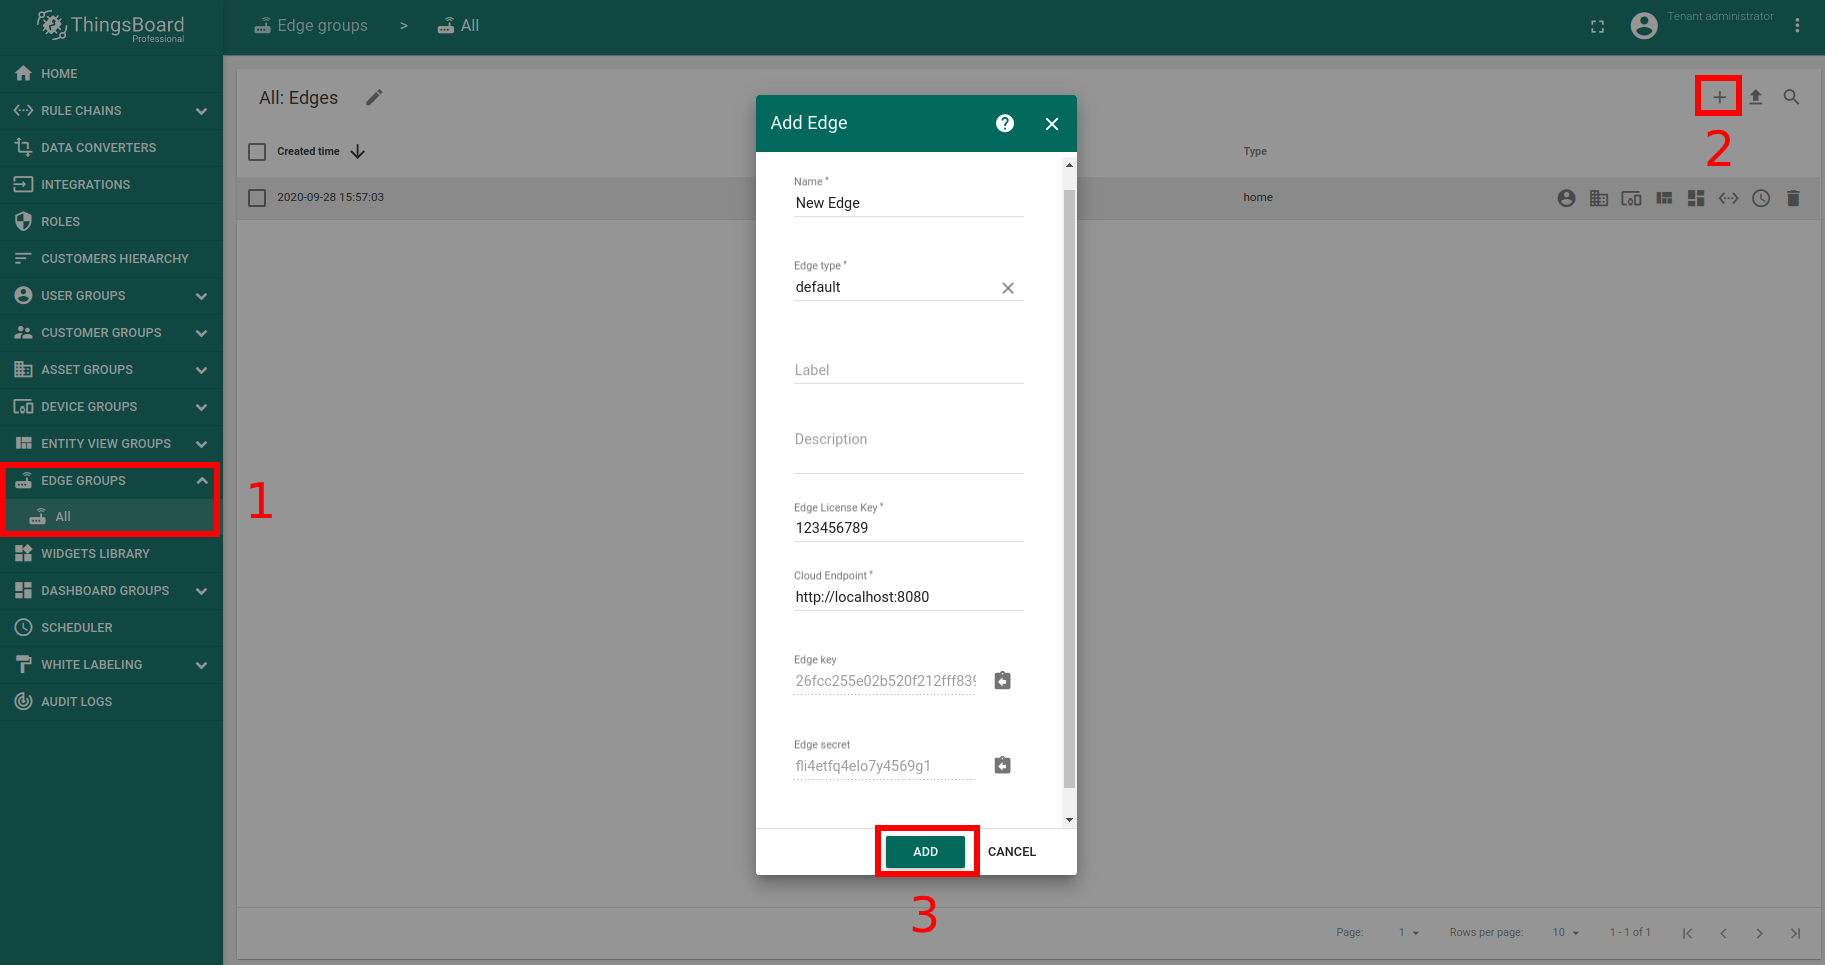Click the plus icon to add edge

1719,97
